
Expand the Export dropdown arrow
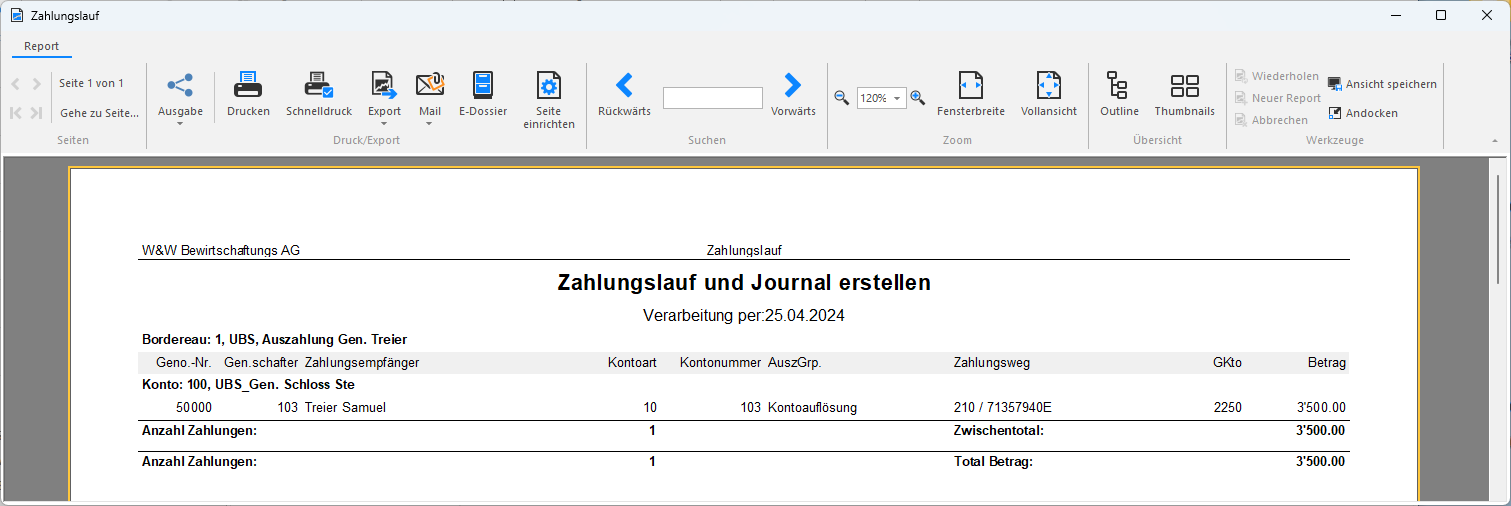coord(384,124)
